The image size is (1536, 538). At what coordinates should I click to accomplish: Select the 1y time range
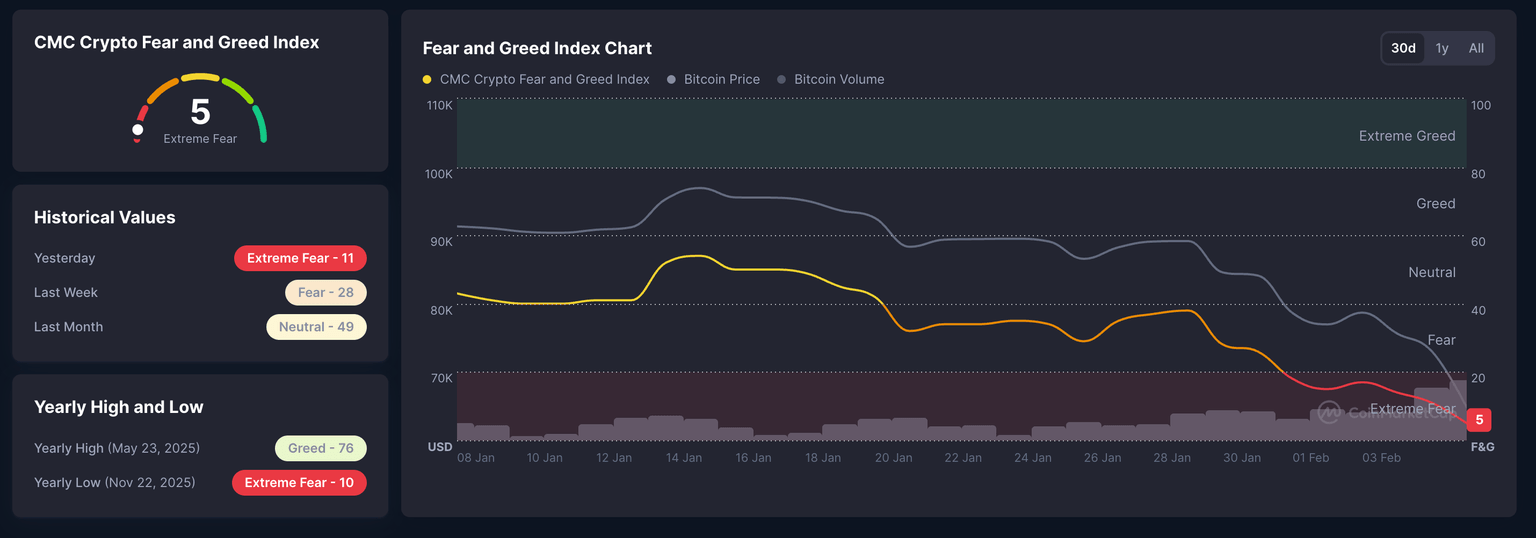1442,48
